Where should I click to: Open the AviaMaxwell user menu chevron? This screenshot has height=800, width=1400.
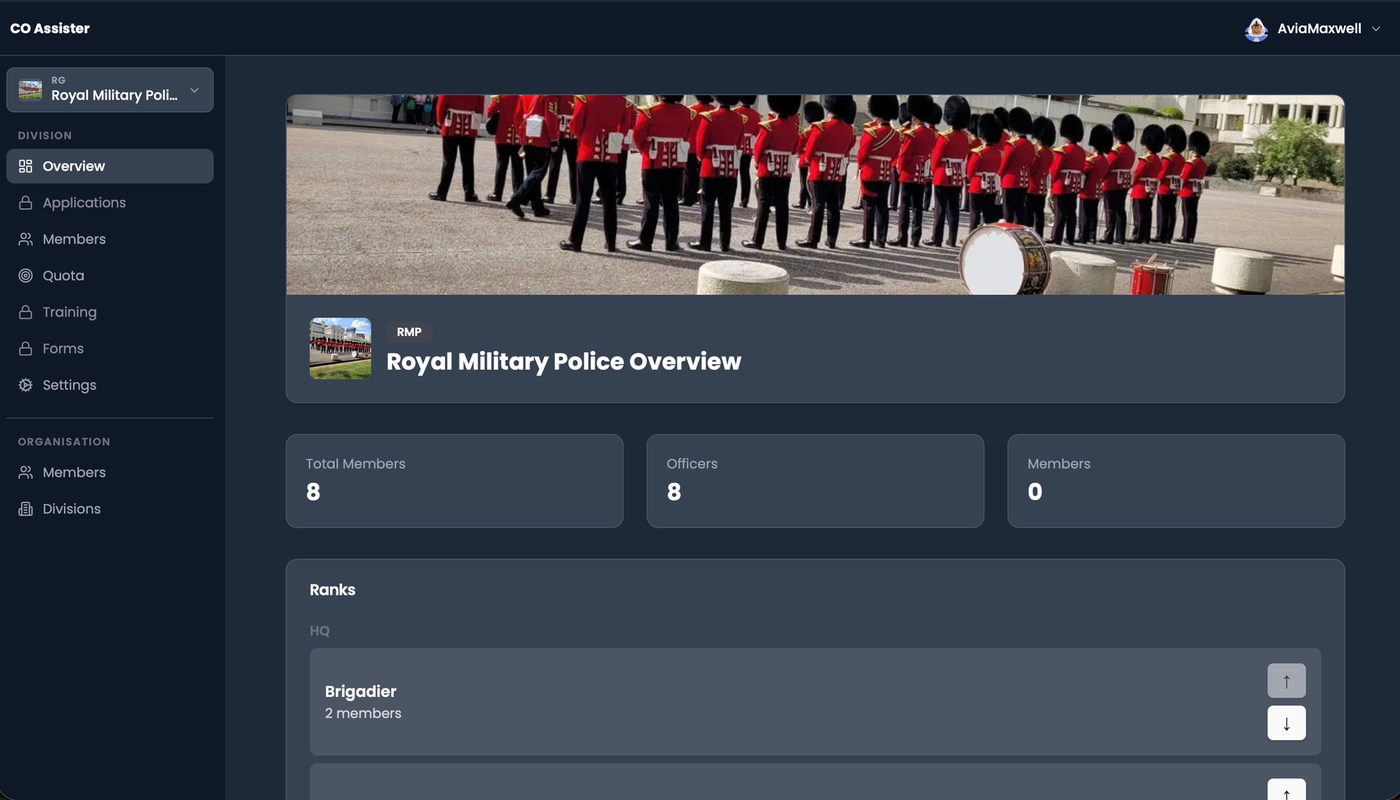coord(1376,29)
